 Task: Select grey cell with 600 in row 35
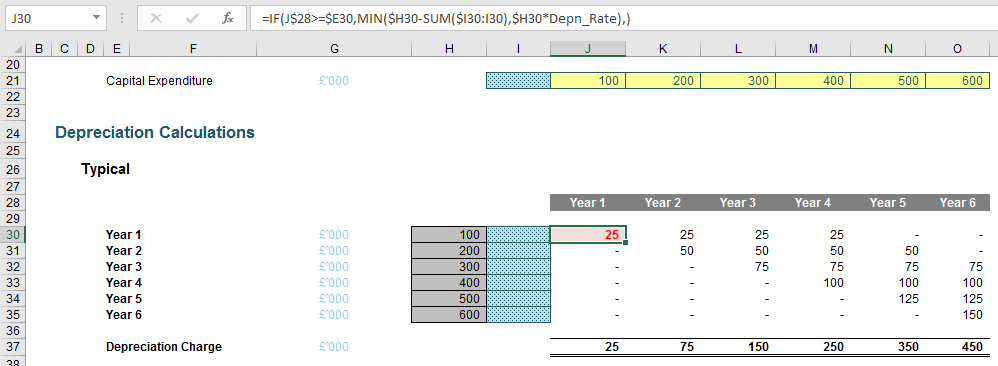tap(449, 314)
